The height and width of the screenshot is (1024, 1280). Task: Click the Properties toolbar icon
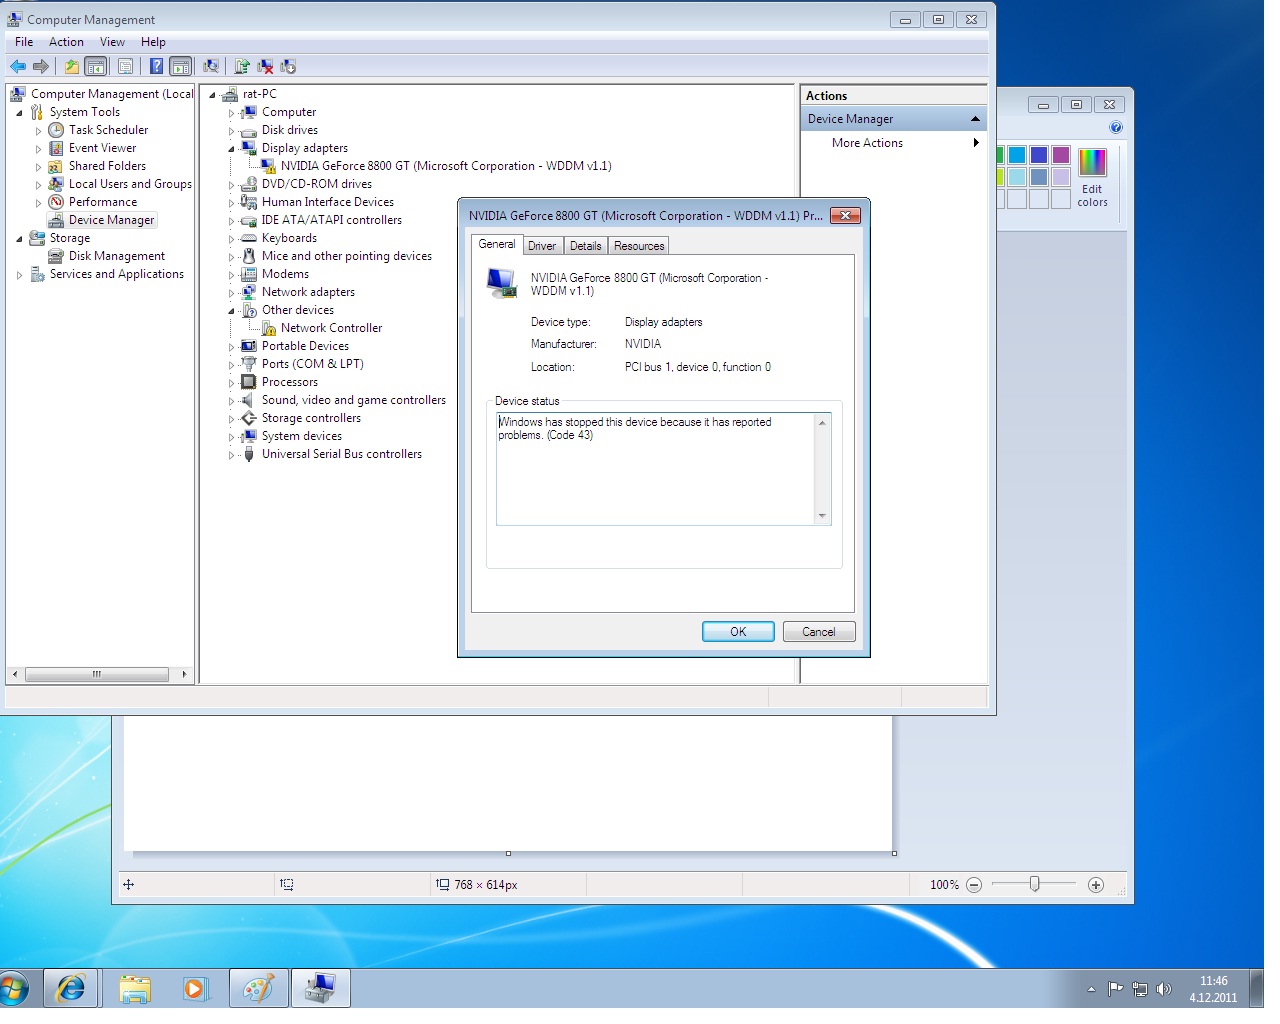pos(125,67)
